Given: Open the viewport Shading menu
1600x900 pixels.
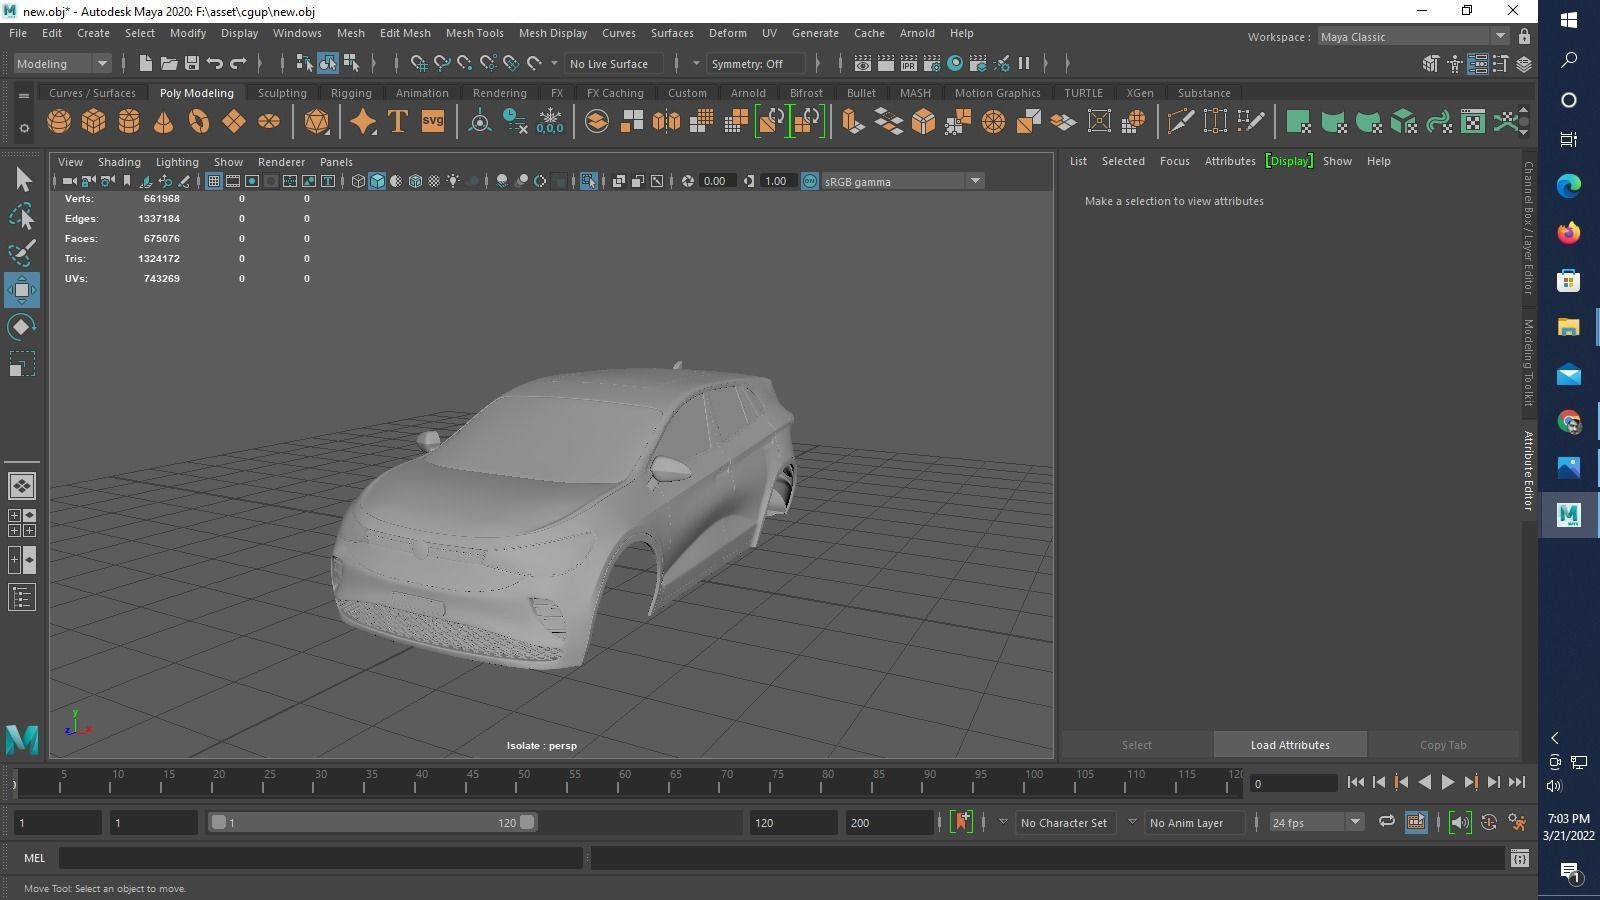Looking at the screenshot, I should (119, 161).
